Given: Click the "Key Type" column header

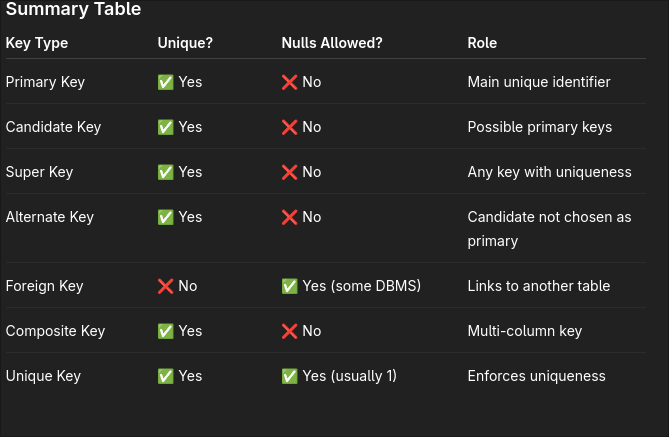Looking at the screenshot, I should 37,43.
